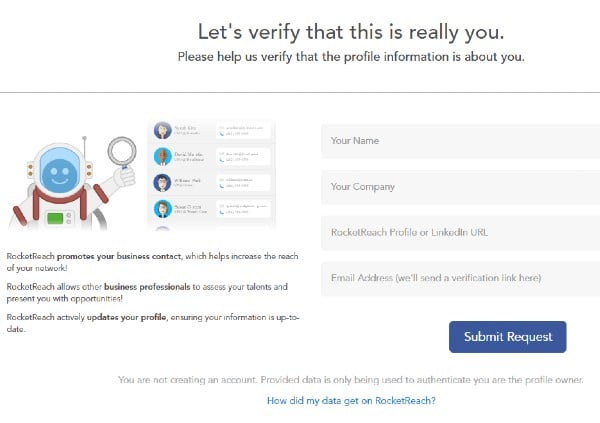Screen dimensions: 600x423
Task: Click the Email Address verification field
Action: pos(460,278)
